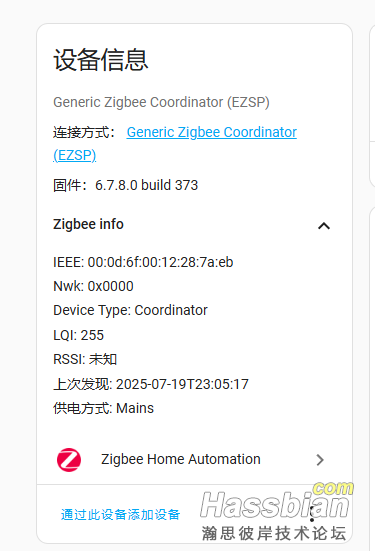Screen dimensions: 375x551
Task: Select the Zigbee Home Automation integration row
Action: [192, 460]
